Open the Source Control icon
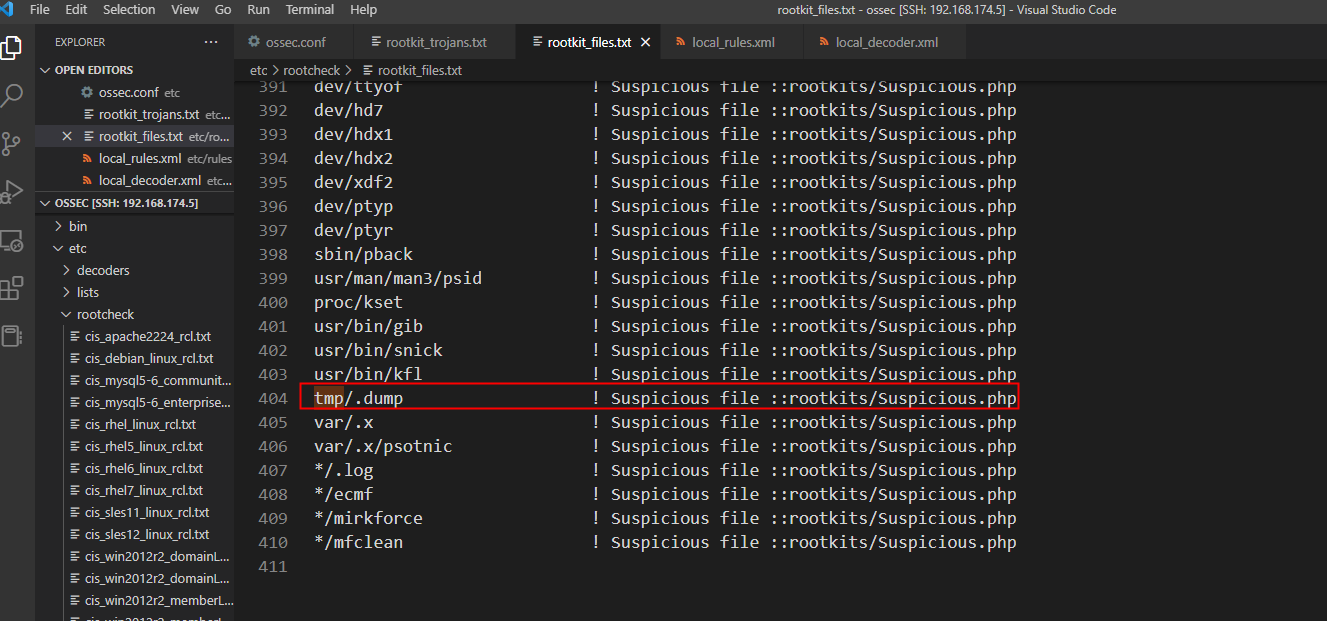Viewport: 1327px width, 621px height. [11, 144]
